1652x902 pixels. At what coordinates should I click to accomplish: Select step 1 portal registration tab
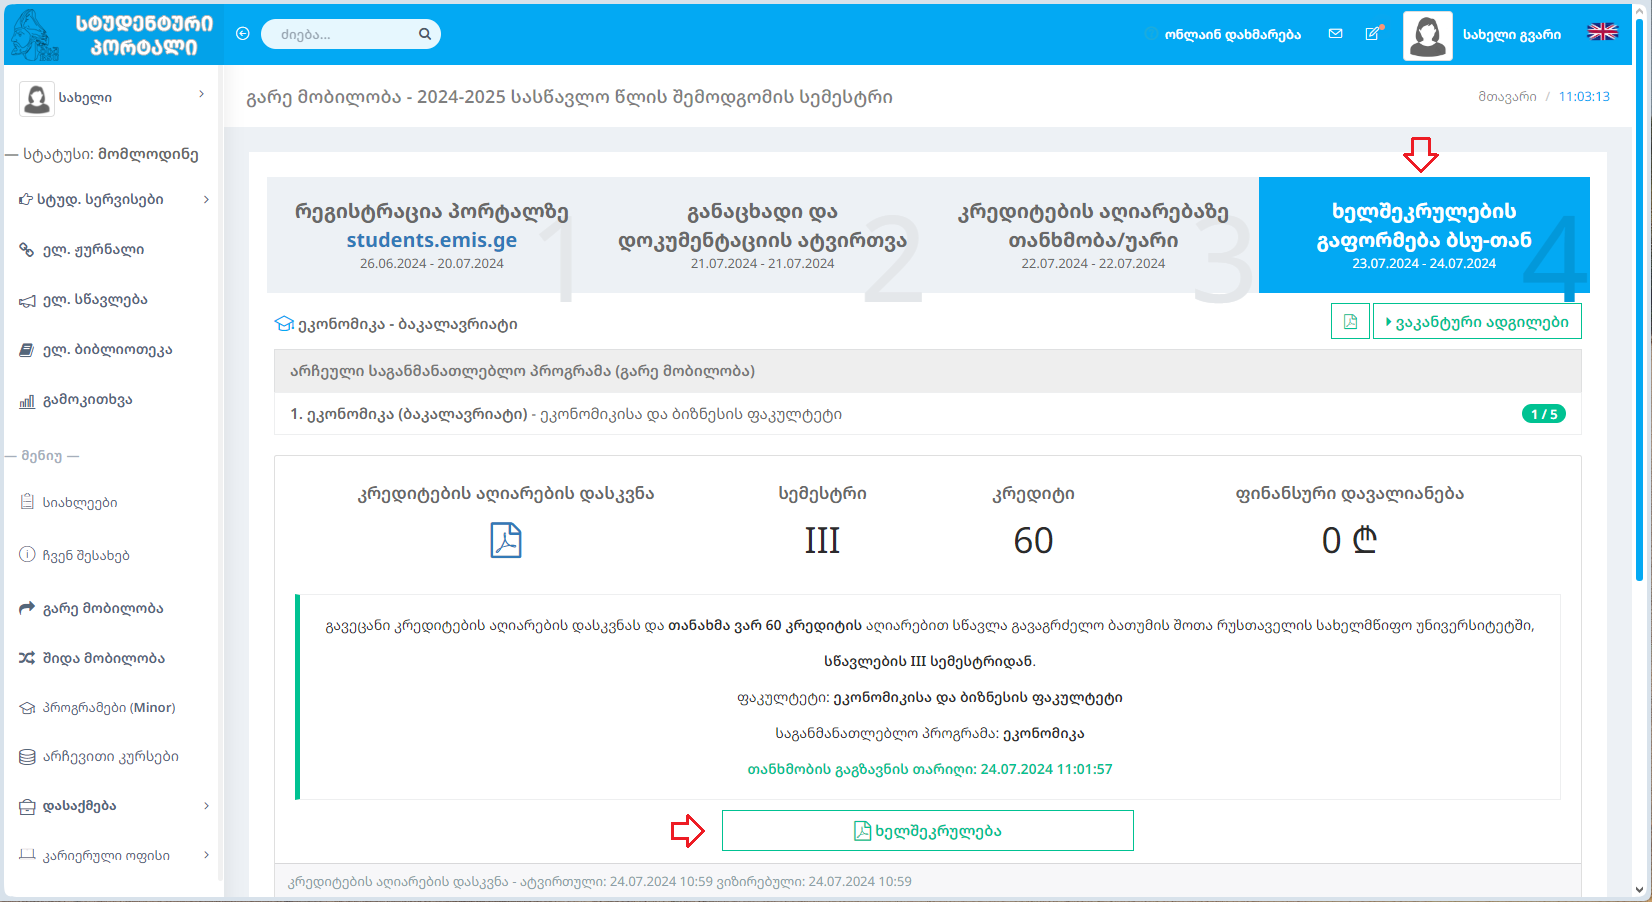432,235
